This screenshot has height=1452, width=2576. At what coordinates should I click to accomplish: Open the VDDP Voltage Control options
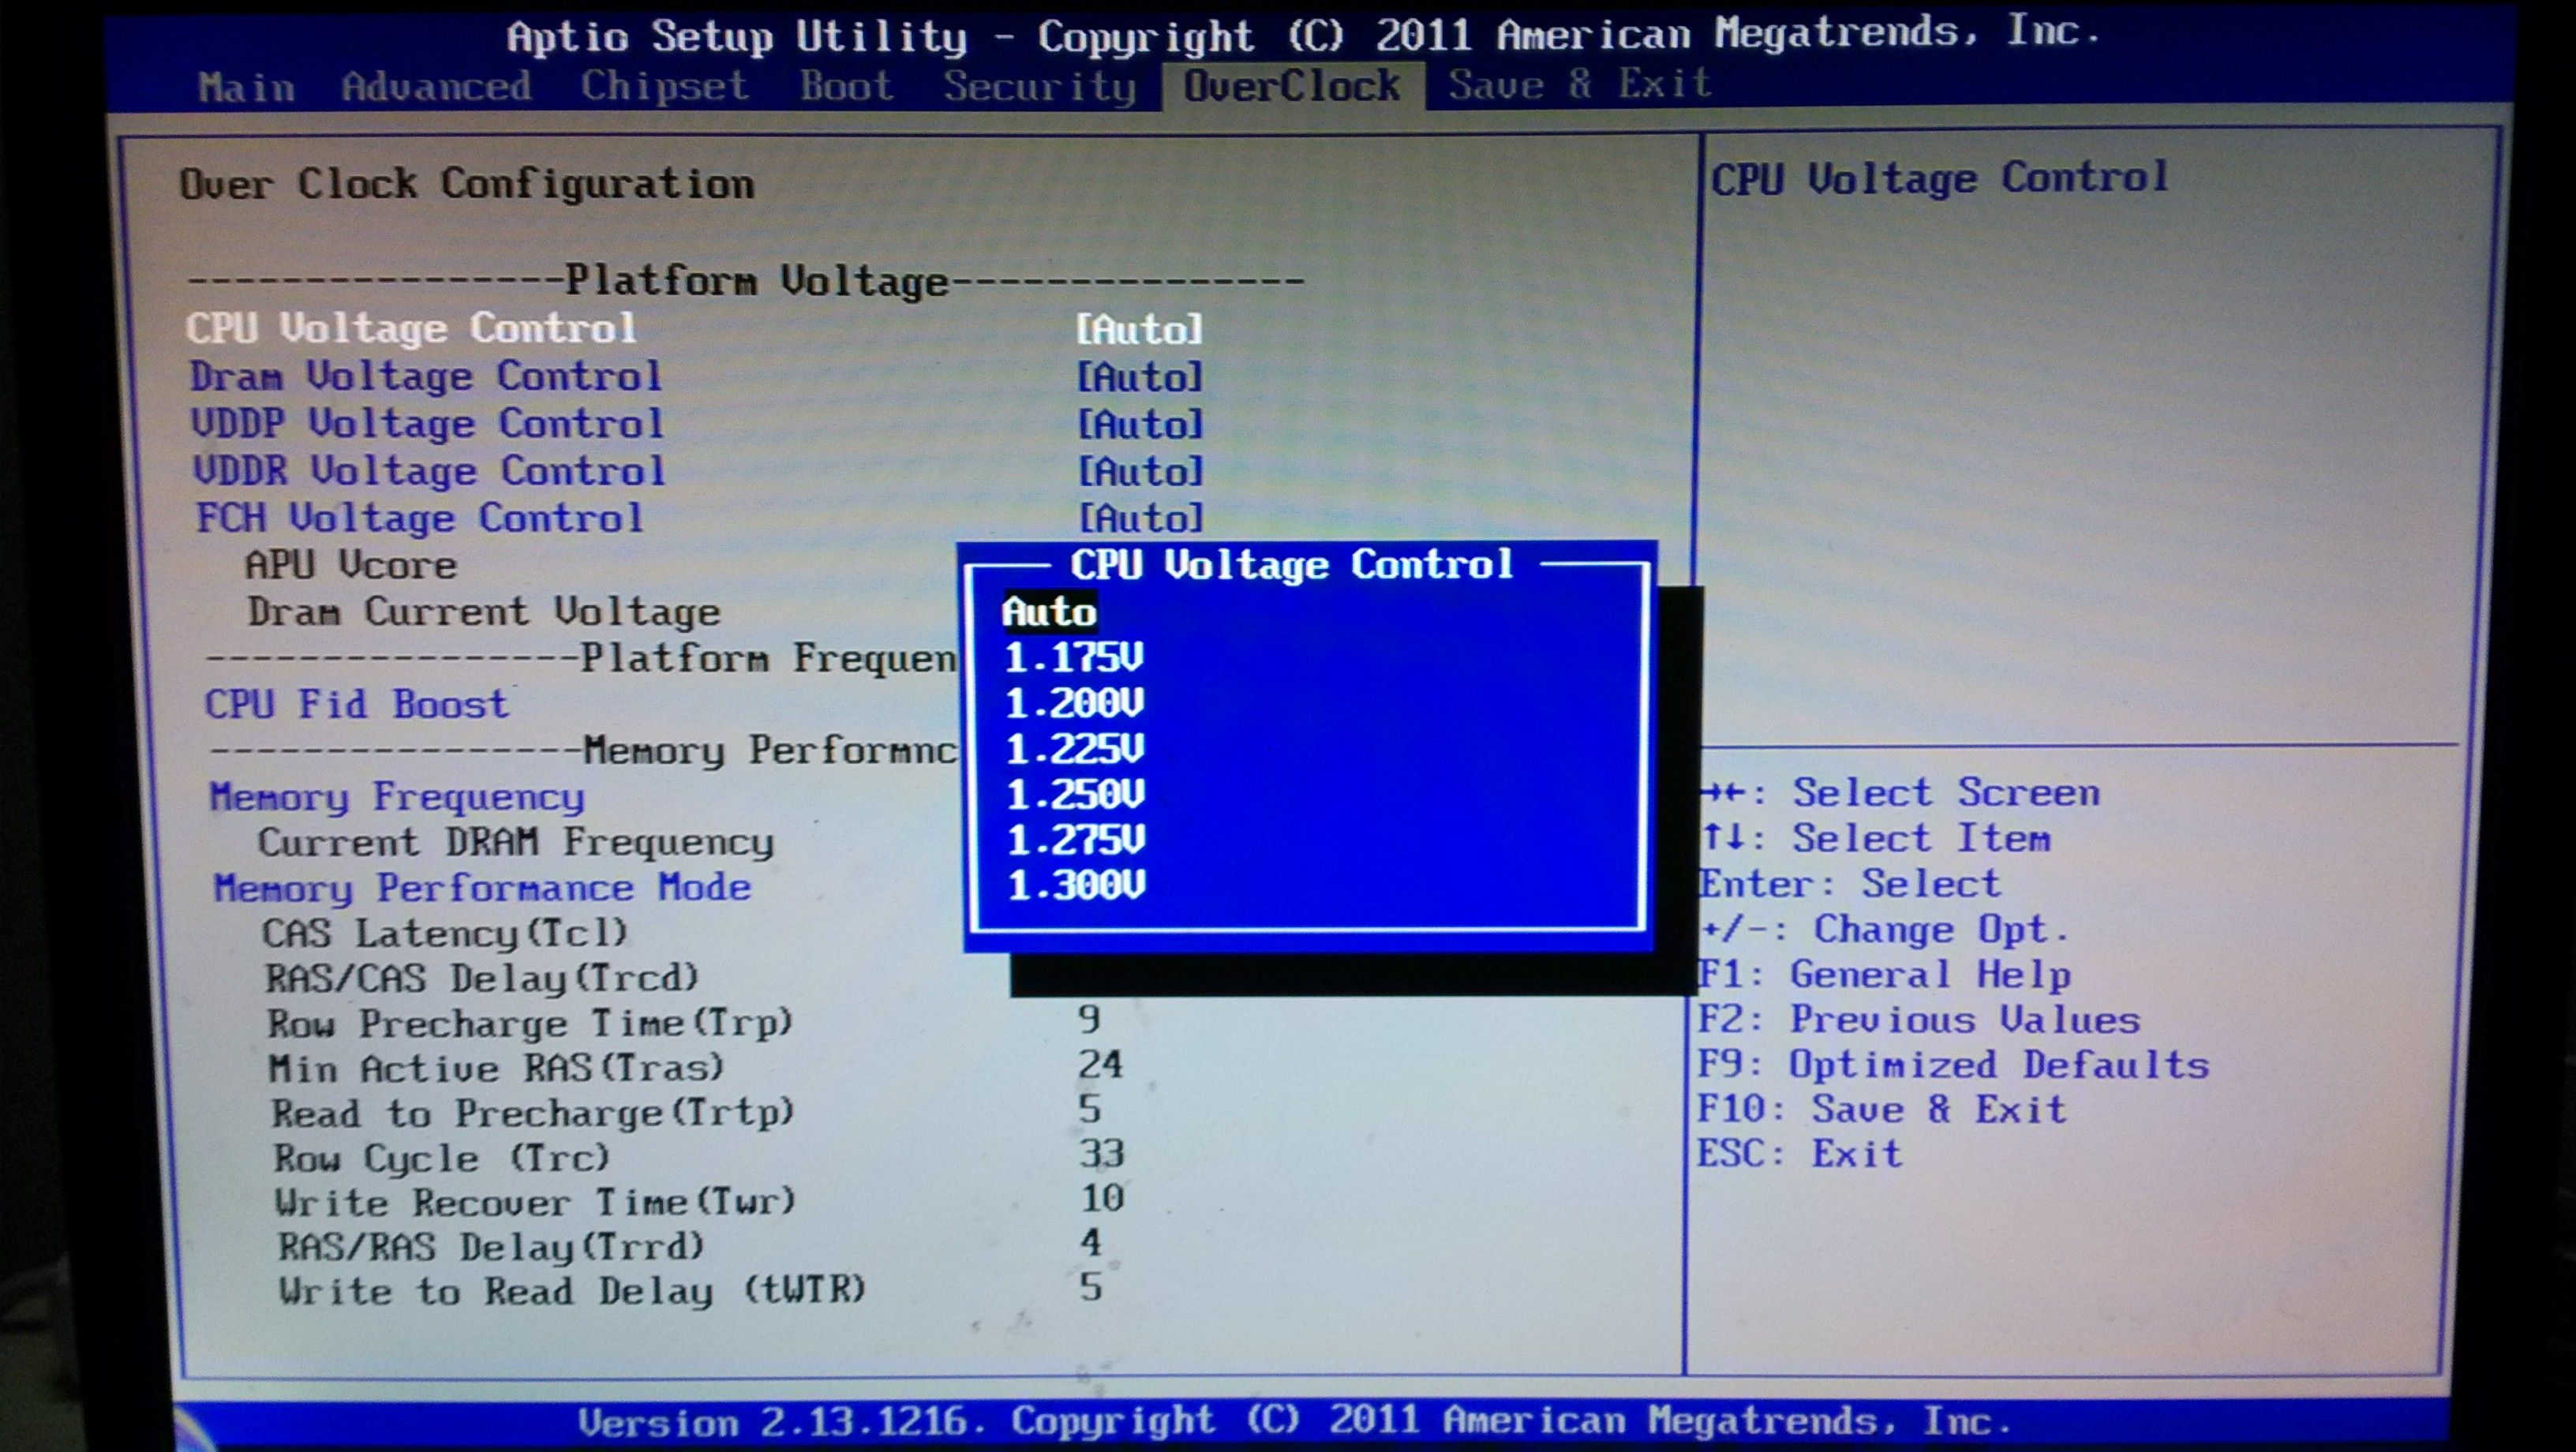425,424
